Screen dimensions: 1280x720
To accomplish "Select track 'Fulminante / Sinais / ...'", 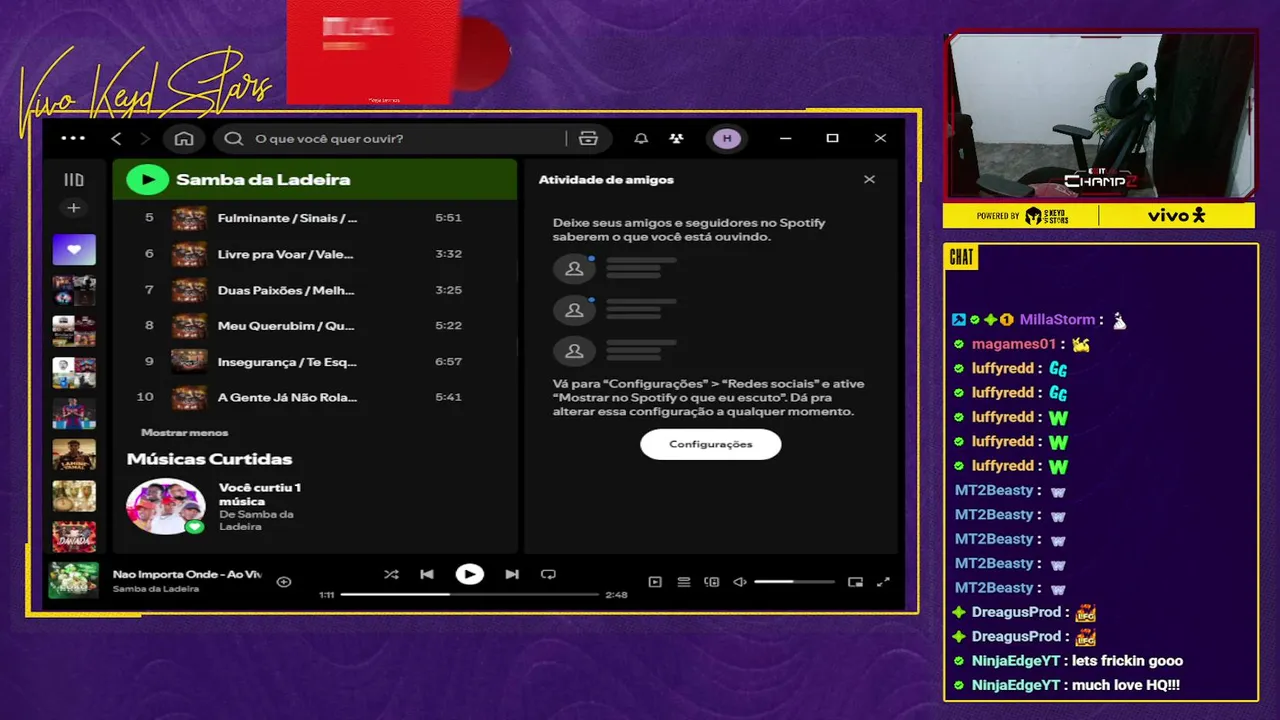I will (x=287, y=218).
